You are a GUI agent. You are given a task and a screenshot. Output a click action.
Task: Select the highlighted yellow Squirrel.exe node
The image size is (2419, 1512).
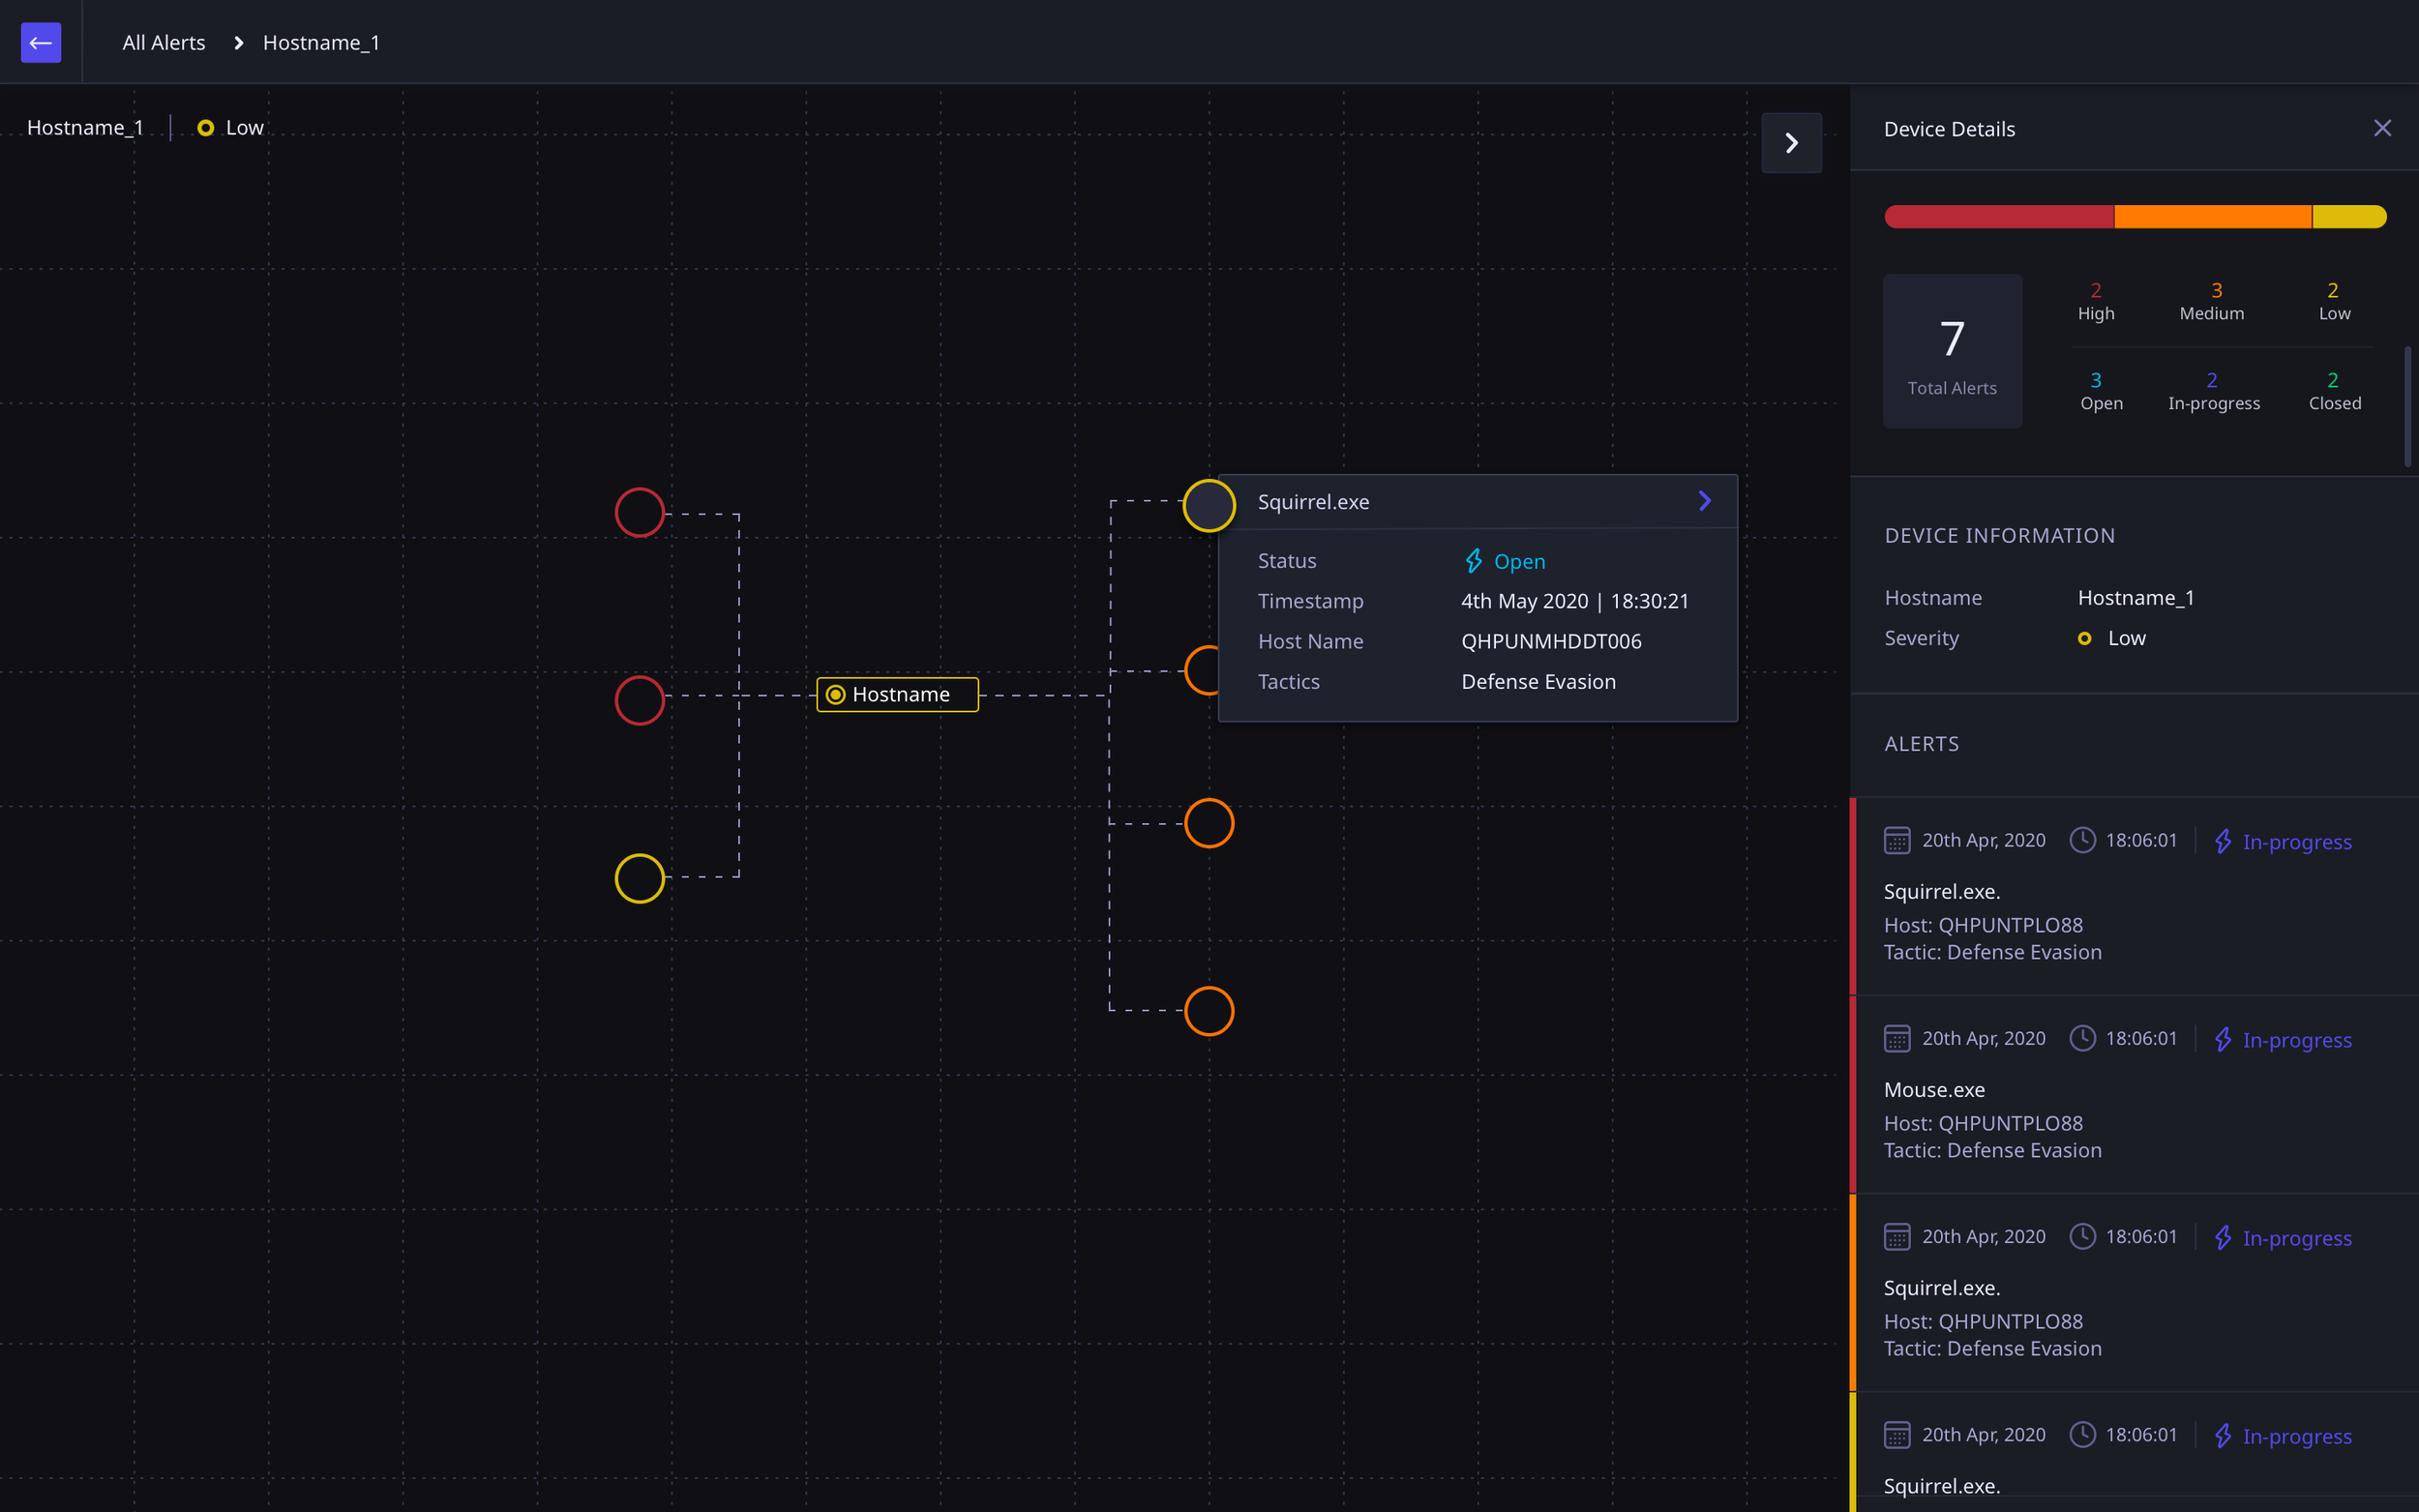pos(1209,505)
